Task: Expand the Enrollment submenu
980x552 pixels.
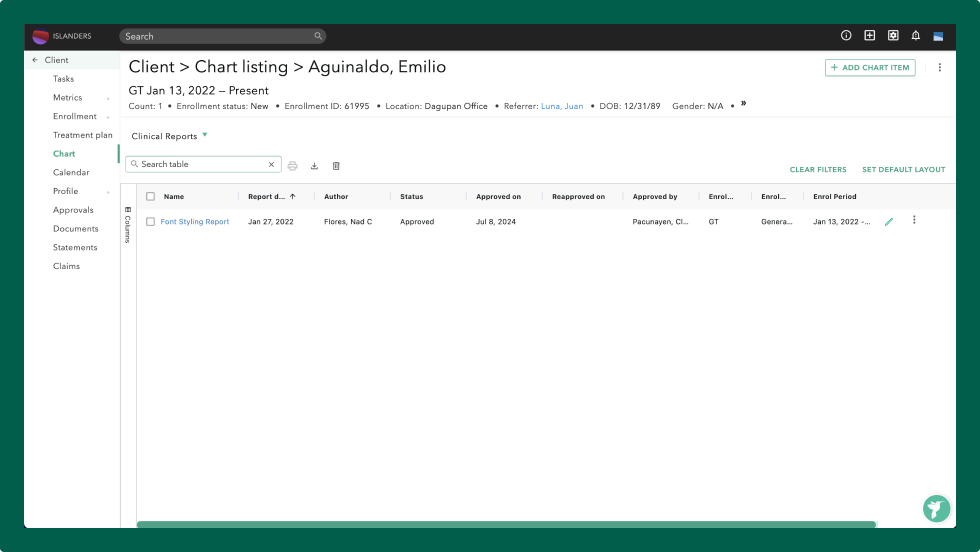Action: pos(108,117)
